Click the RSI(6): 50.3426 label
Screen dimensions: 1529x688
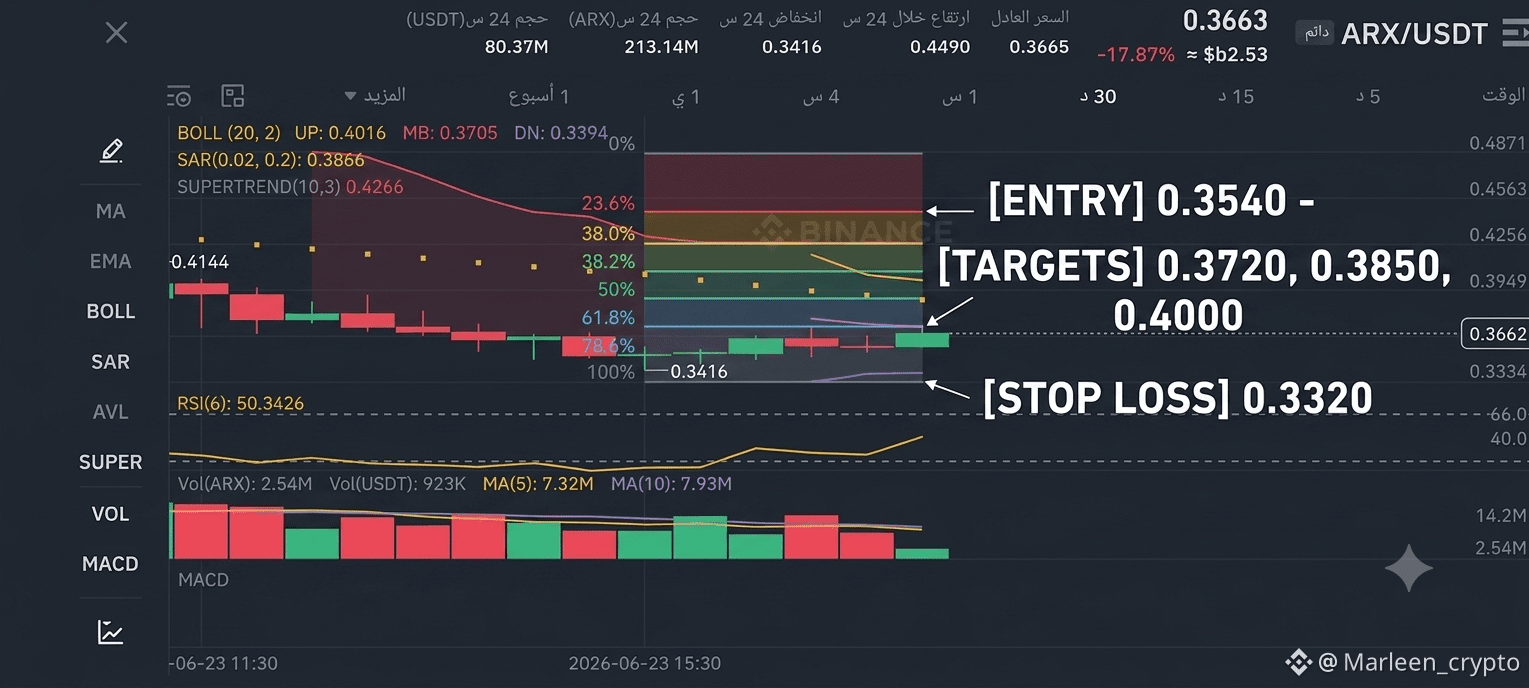[x=240, y=404]
